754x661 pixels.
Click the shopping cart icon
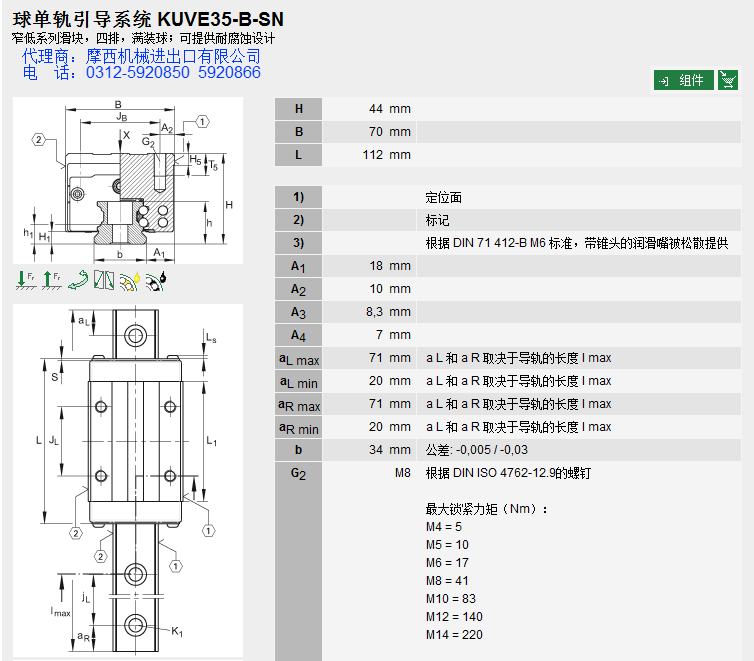pos(728,80)
